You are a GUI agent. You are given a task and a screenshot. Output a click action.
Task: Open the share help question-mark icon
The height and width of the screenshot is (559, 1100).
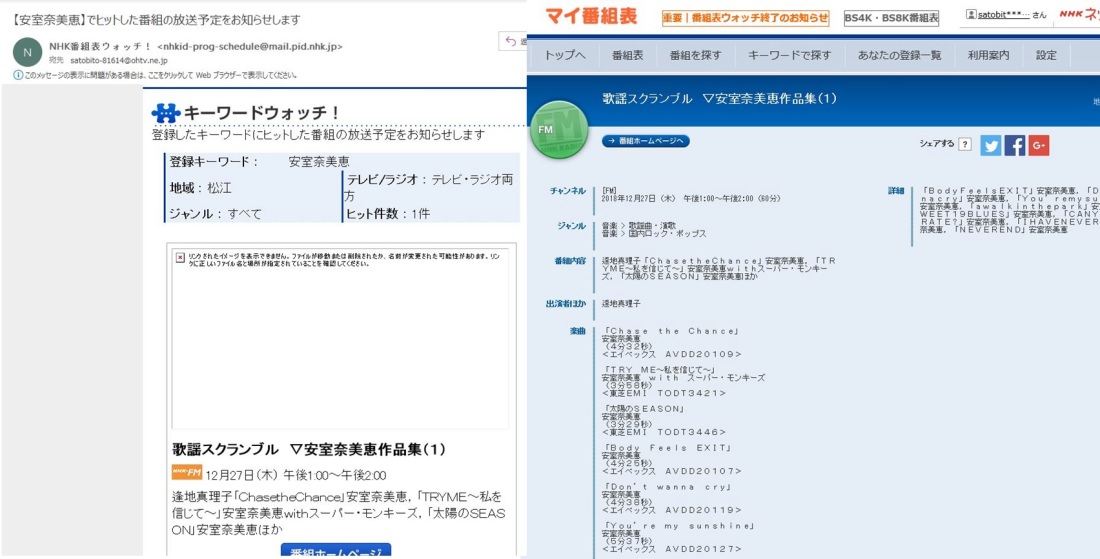[965, 144]
